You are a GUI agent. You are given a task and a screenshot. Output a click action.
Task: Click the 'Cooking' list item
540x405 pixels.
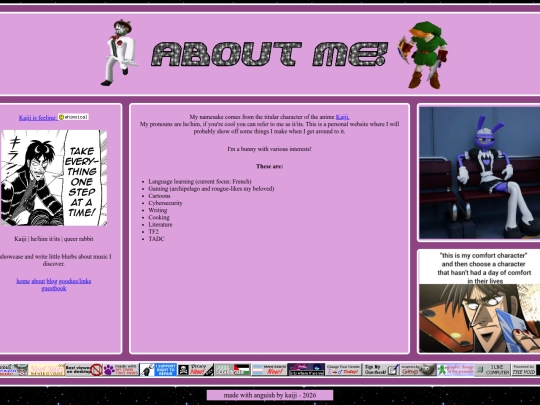point(159,217)
